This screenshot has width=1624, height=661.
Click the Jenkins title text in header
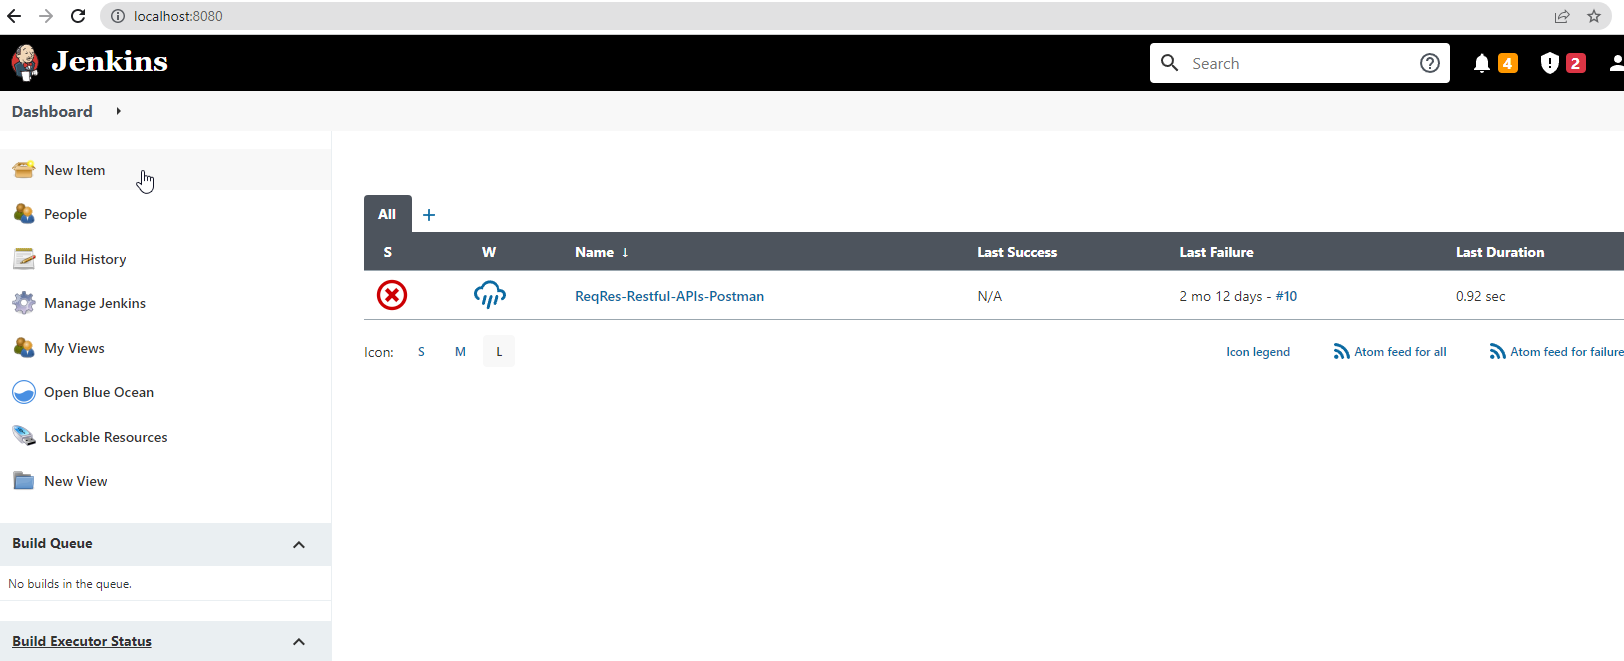[110, 62]
